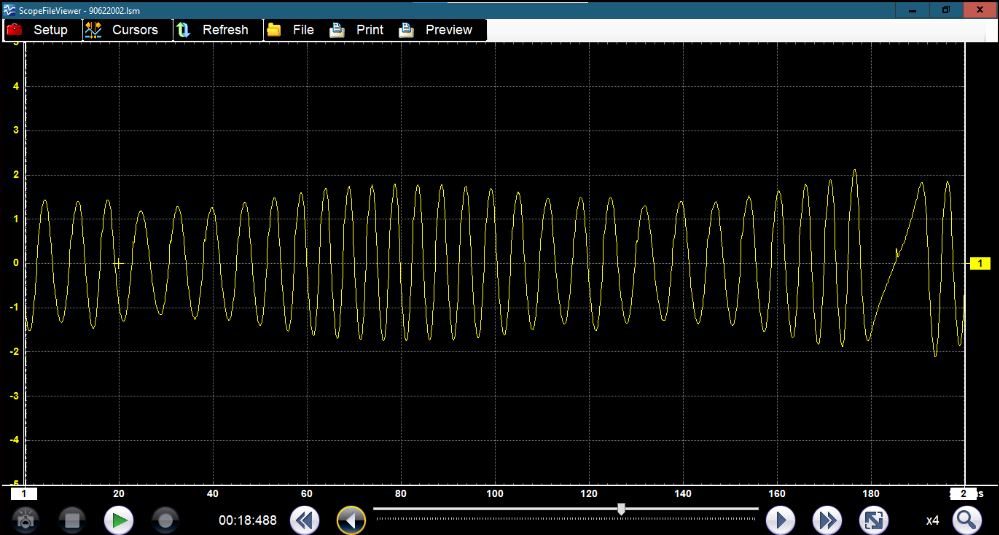Screen dimensions: 999x535
Task: Step back one frame
Action: click(x=351, y=520)
